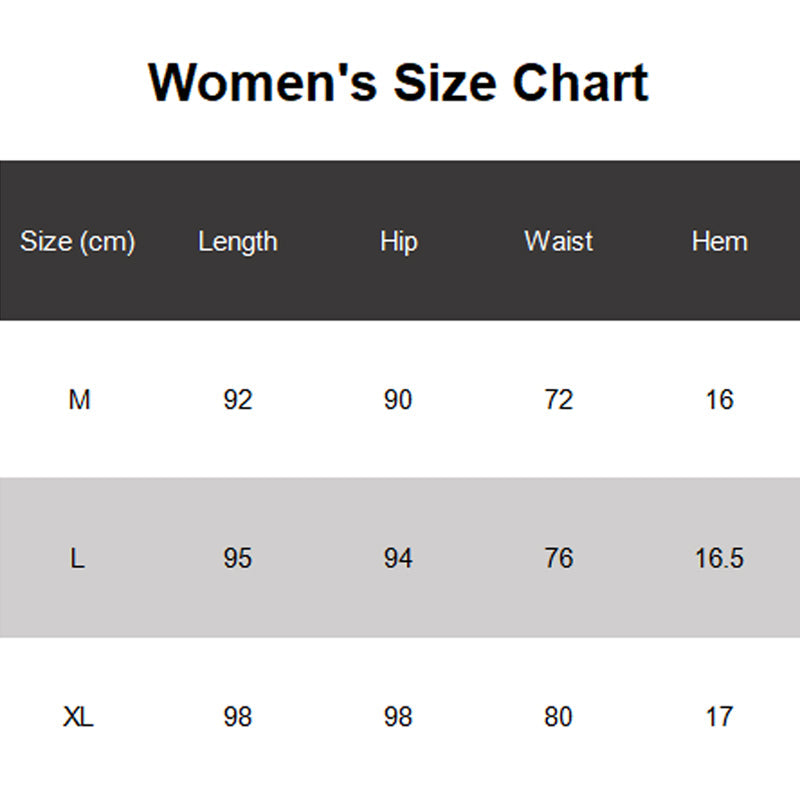800x796 pixels.
Task: Click the L length value 95
Action: pyautogui.click(x=238, y=558)
